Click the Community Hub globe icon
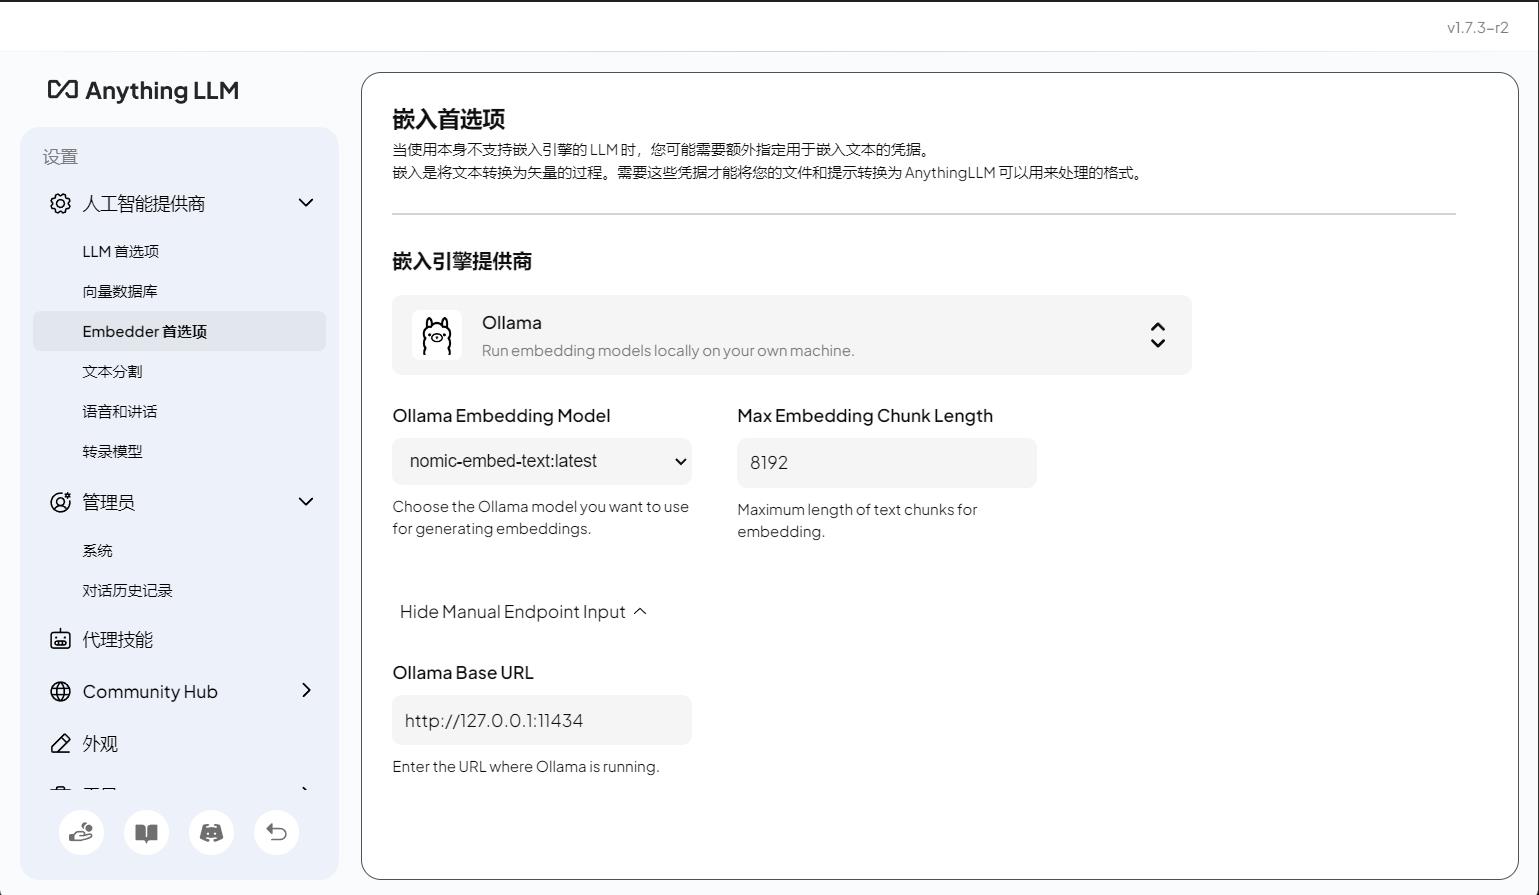Image resolution: width=1539 pixels, height=895 pixels. coord(60,692)
